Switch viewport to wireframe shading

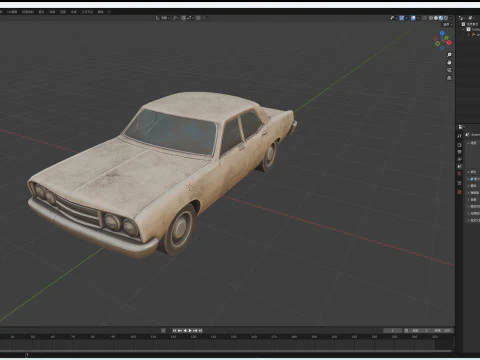click(431, 18)
